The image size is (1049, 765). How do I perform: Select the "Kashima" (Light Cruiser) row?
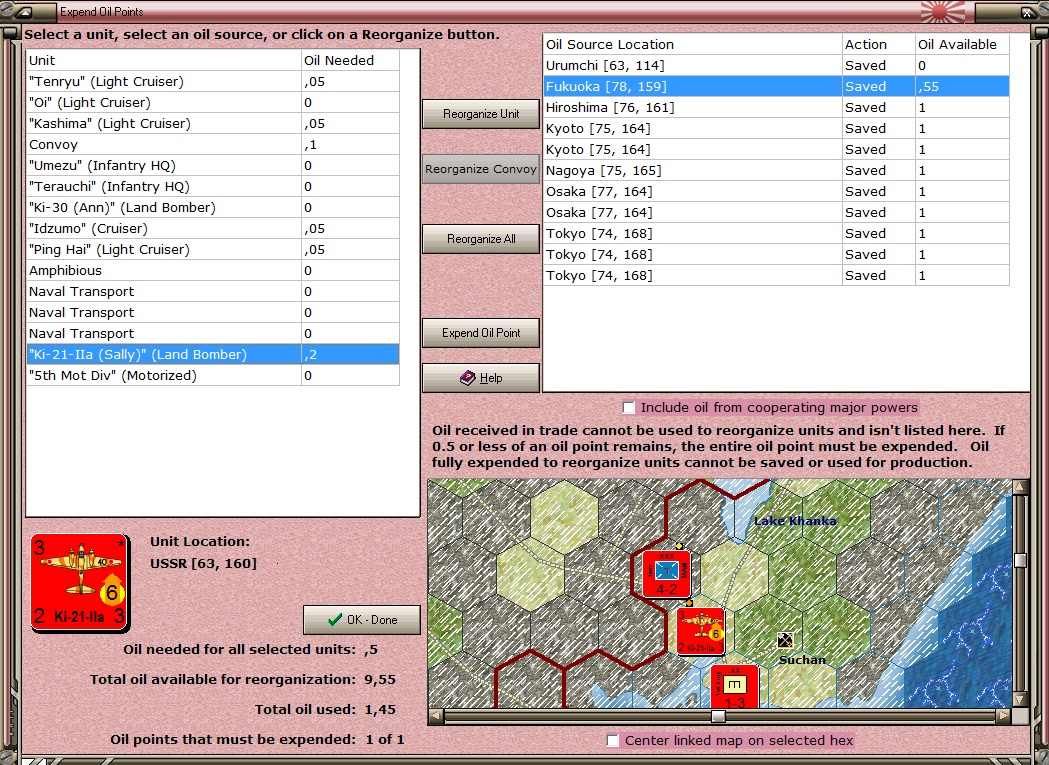click(213, 124)
